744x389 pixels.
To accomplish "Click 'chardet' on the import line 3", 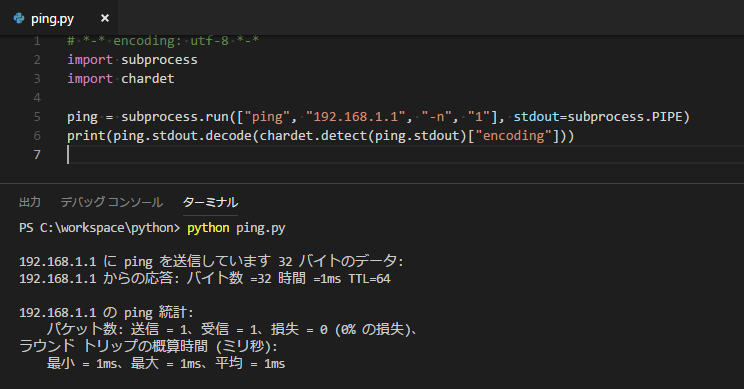I will click(x=148, y=79).
